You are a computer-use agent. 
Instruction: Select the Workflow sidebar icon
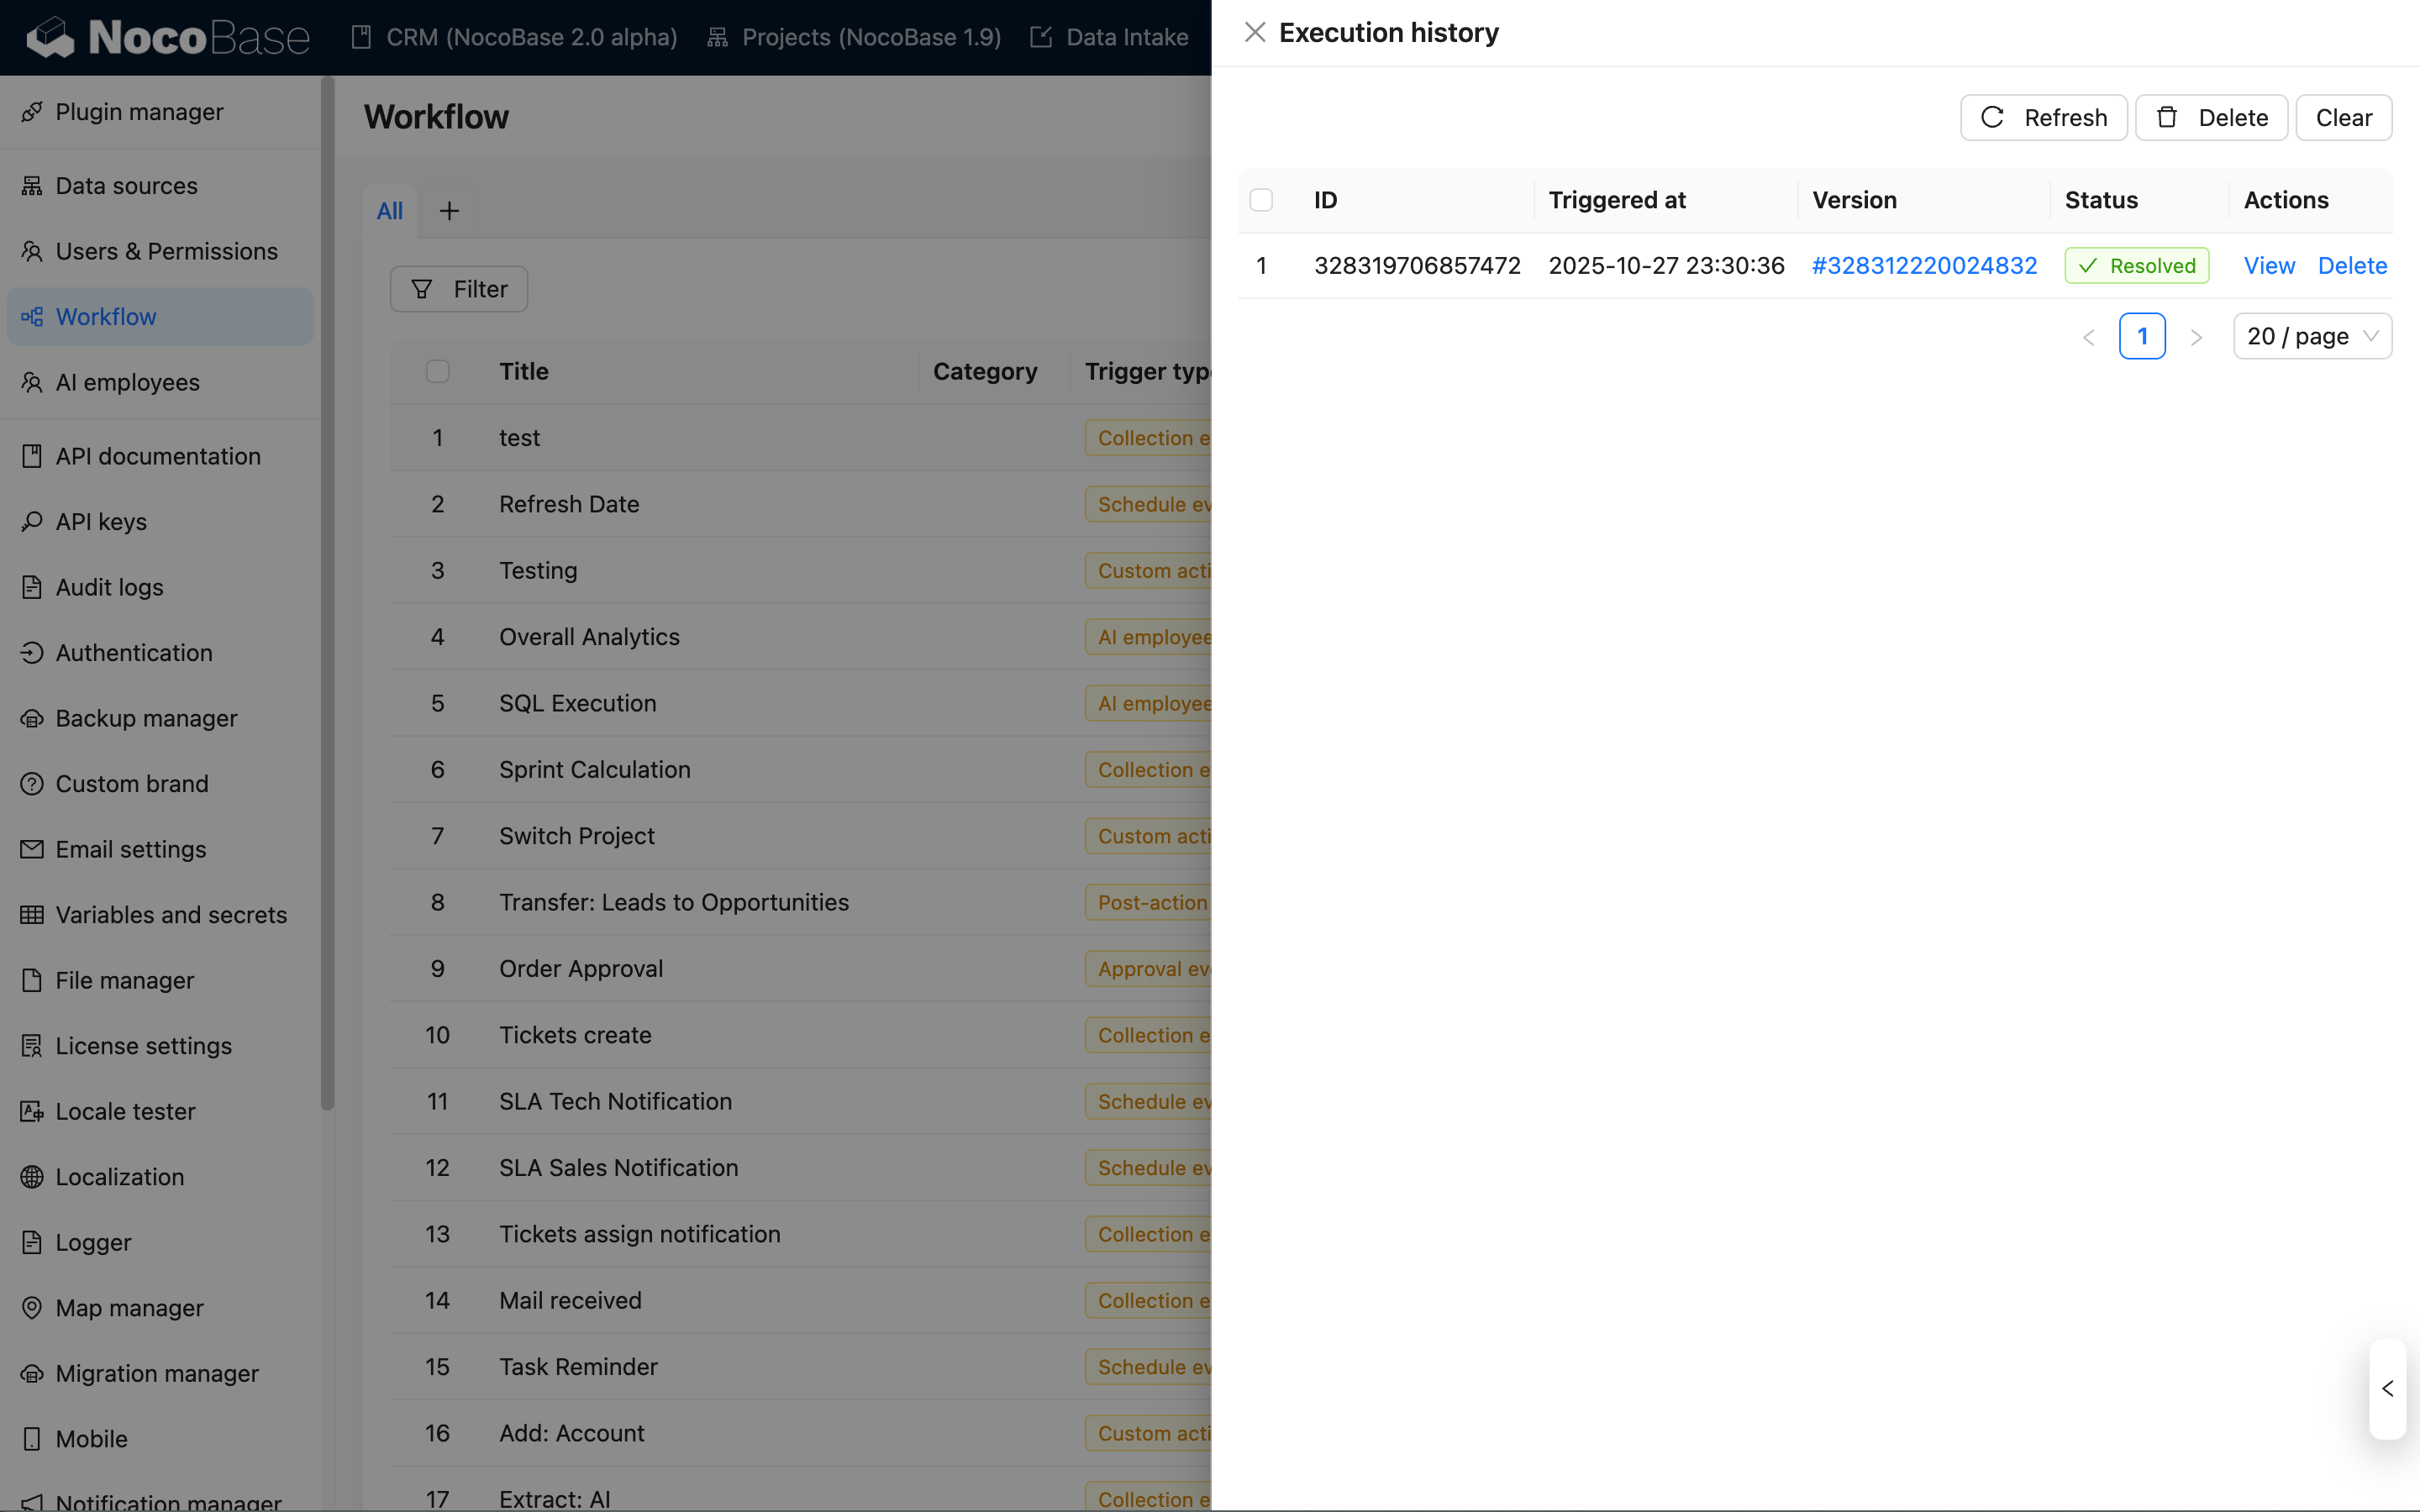(x=33, y=317)
